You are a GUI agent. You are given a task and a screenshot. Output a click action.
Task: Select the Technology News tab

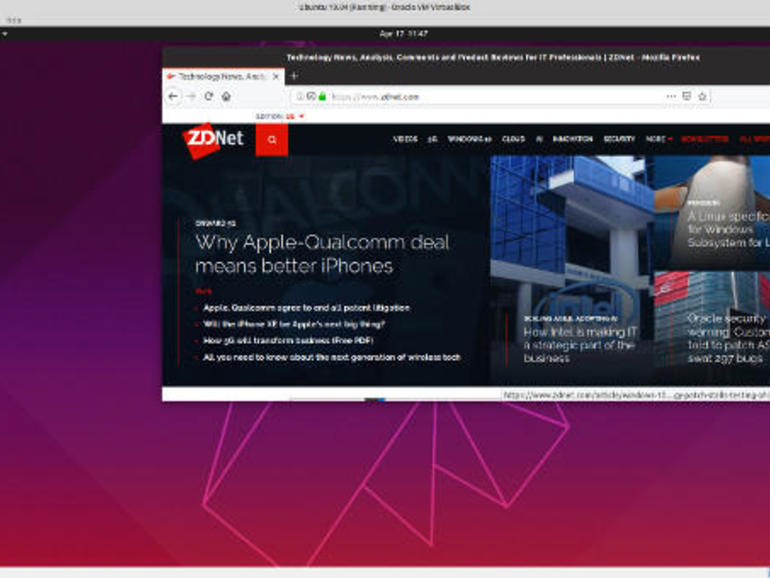[223, 76]
